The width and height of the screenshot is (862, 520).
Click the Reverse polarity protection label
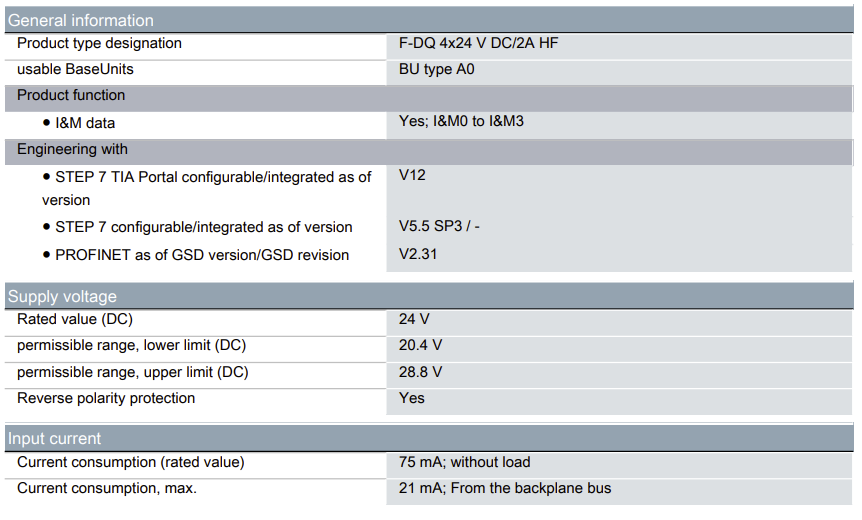tap(106, 398)
